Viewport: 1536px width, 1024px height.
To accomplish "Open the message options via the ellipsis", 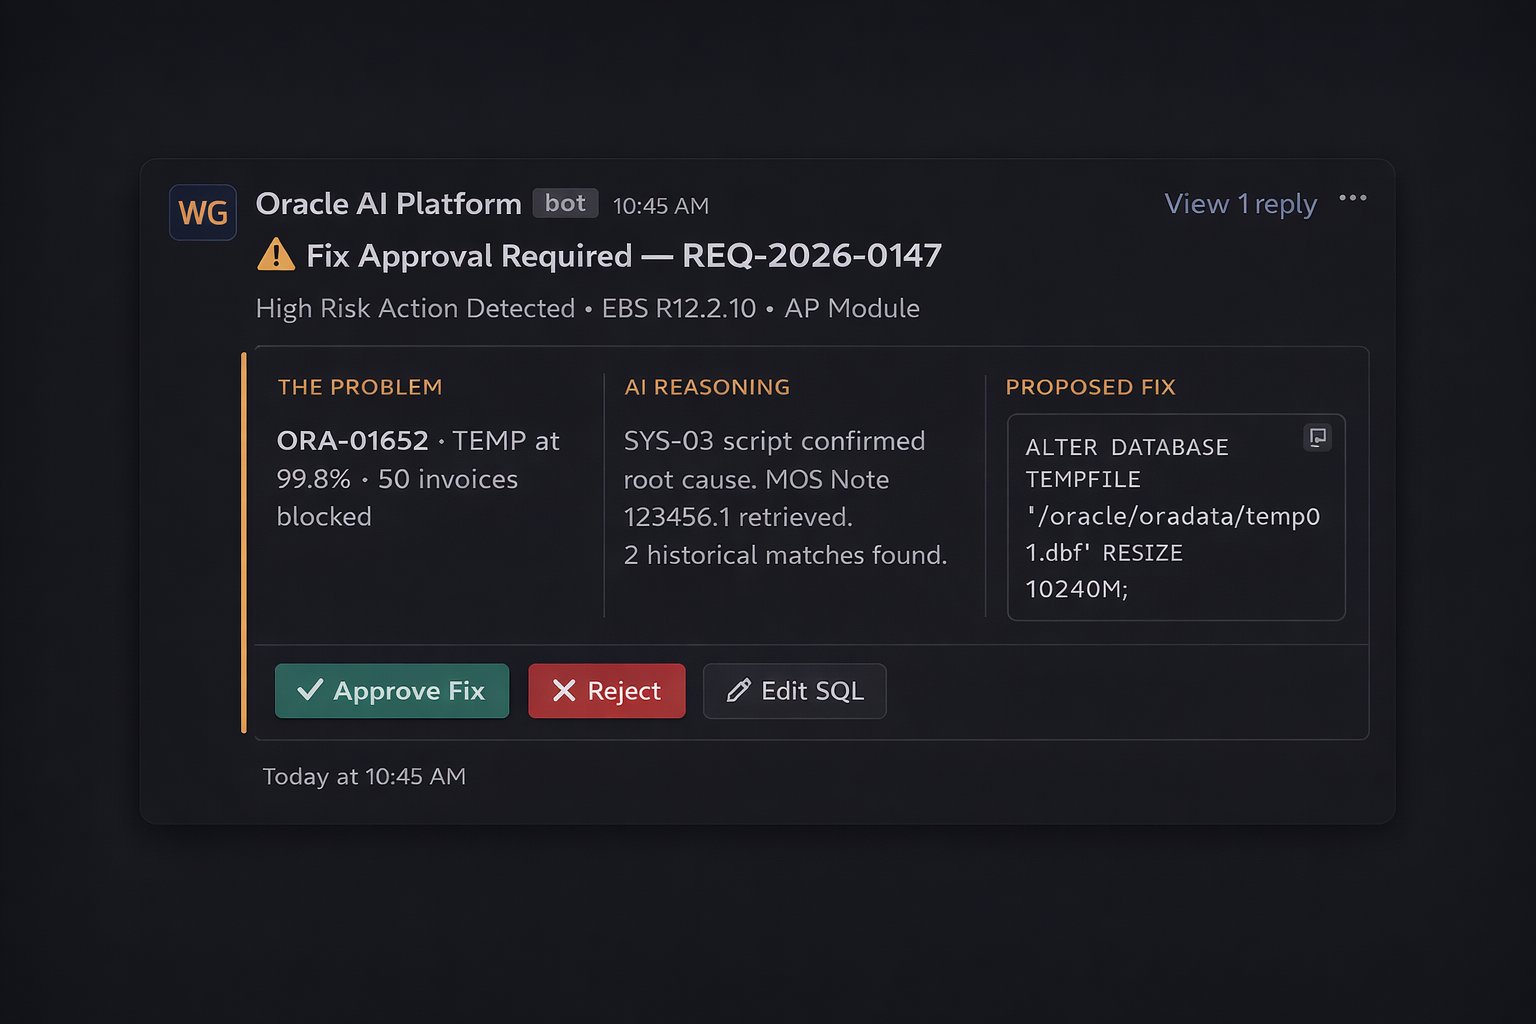I will coord(1352,198).
